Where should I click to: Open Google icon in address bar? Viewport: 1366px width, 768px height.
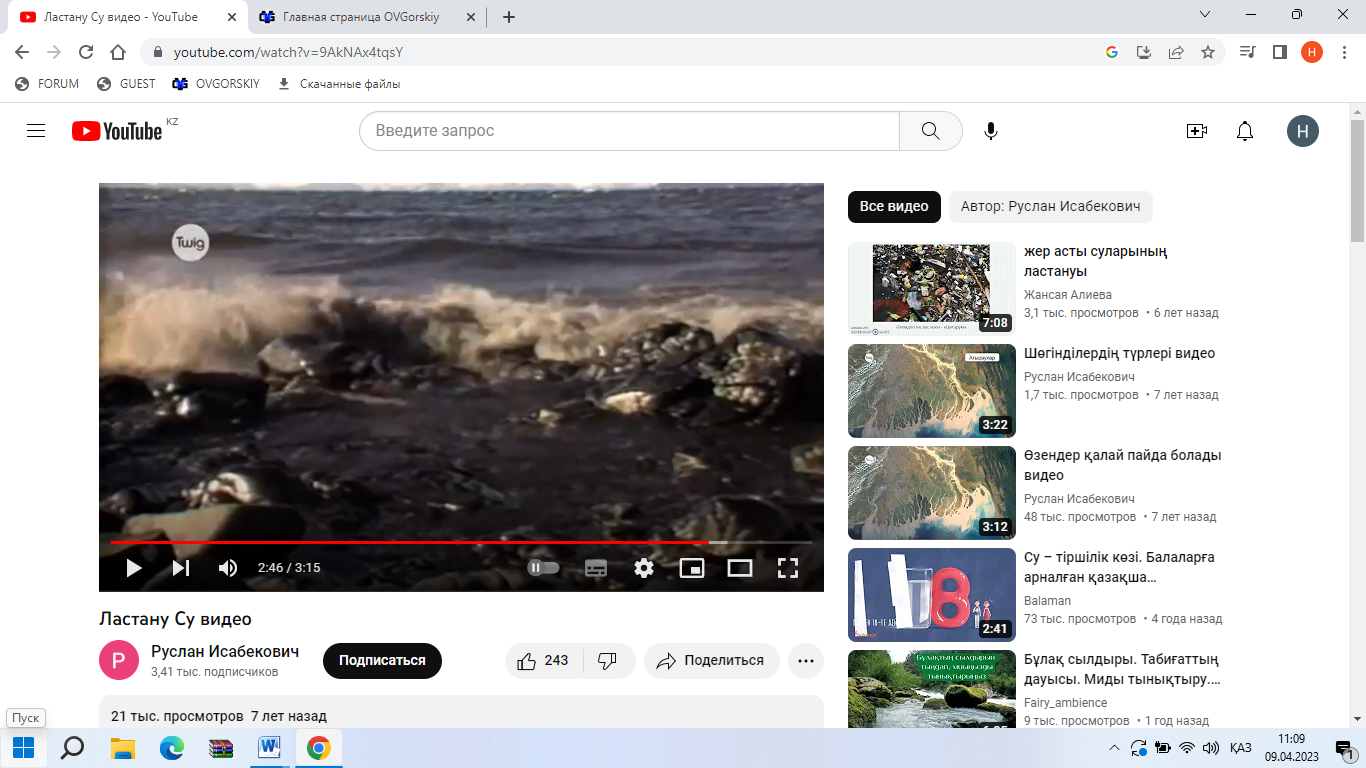1112,52
